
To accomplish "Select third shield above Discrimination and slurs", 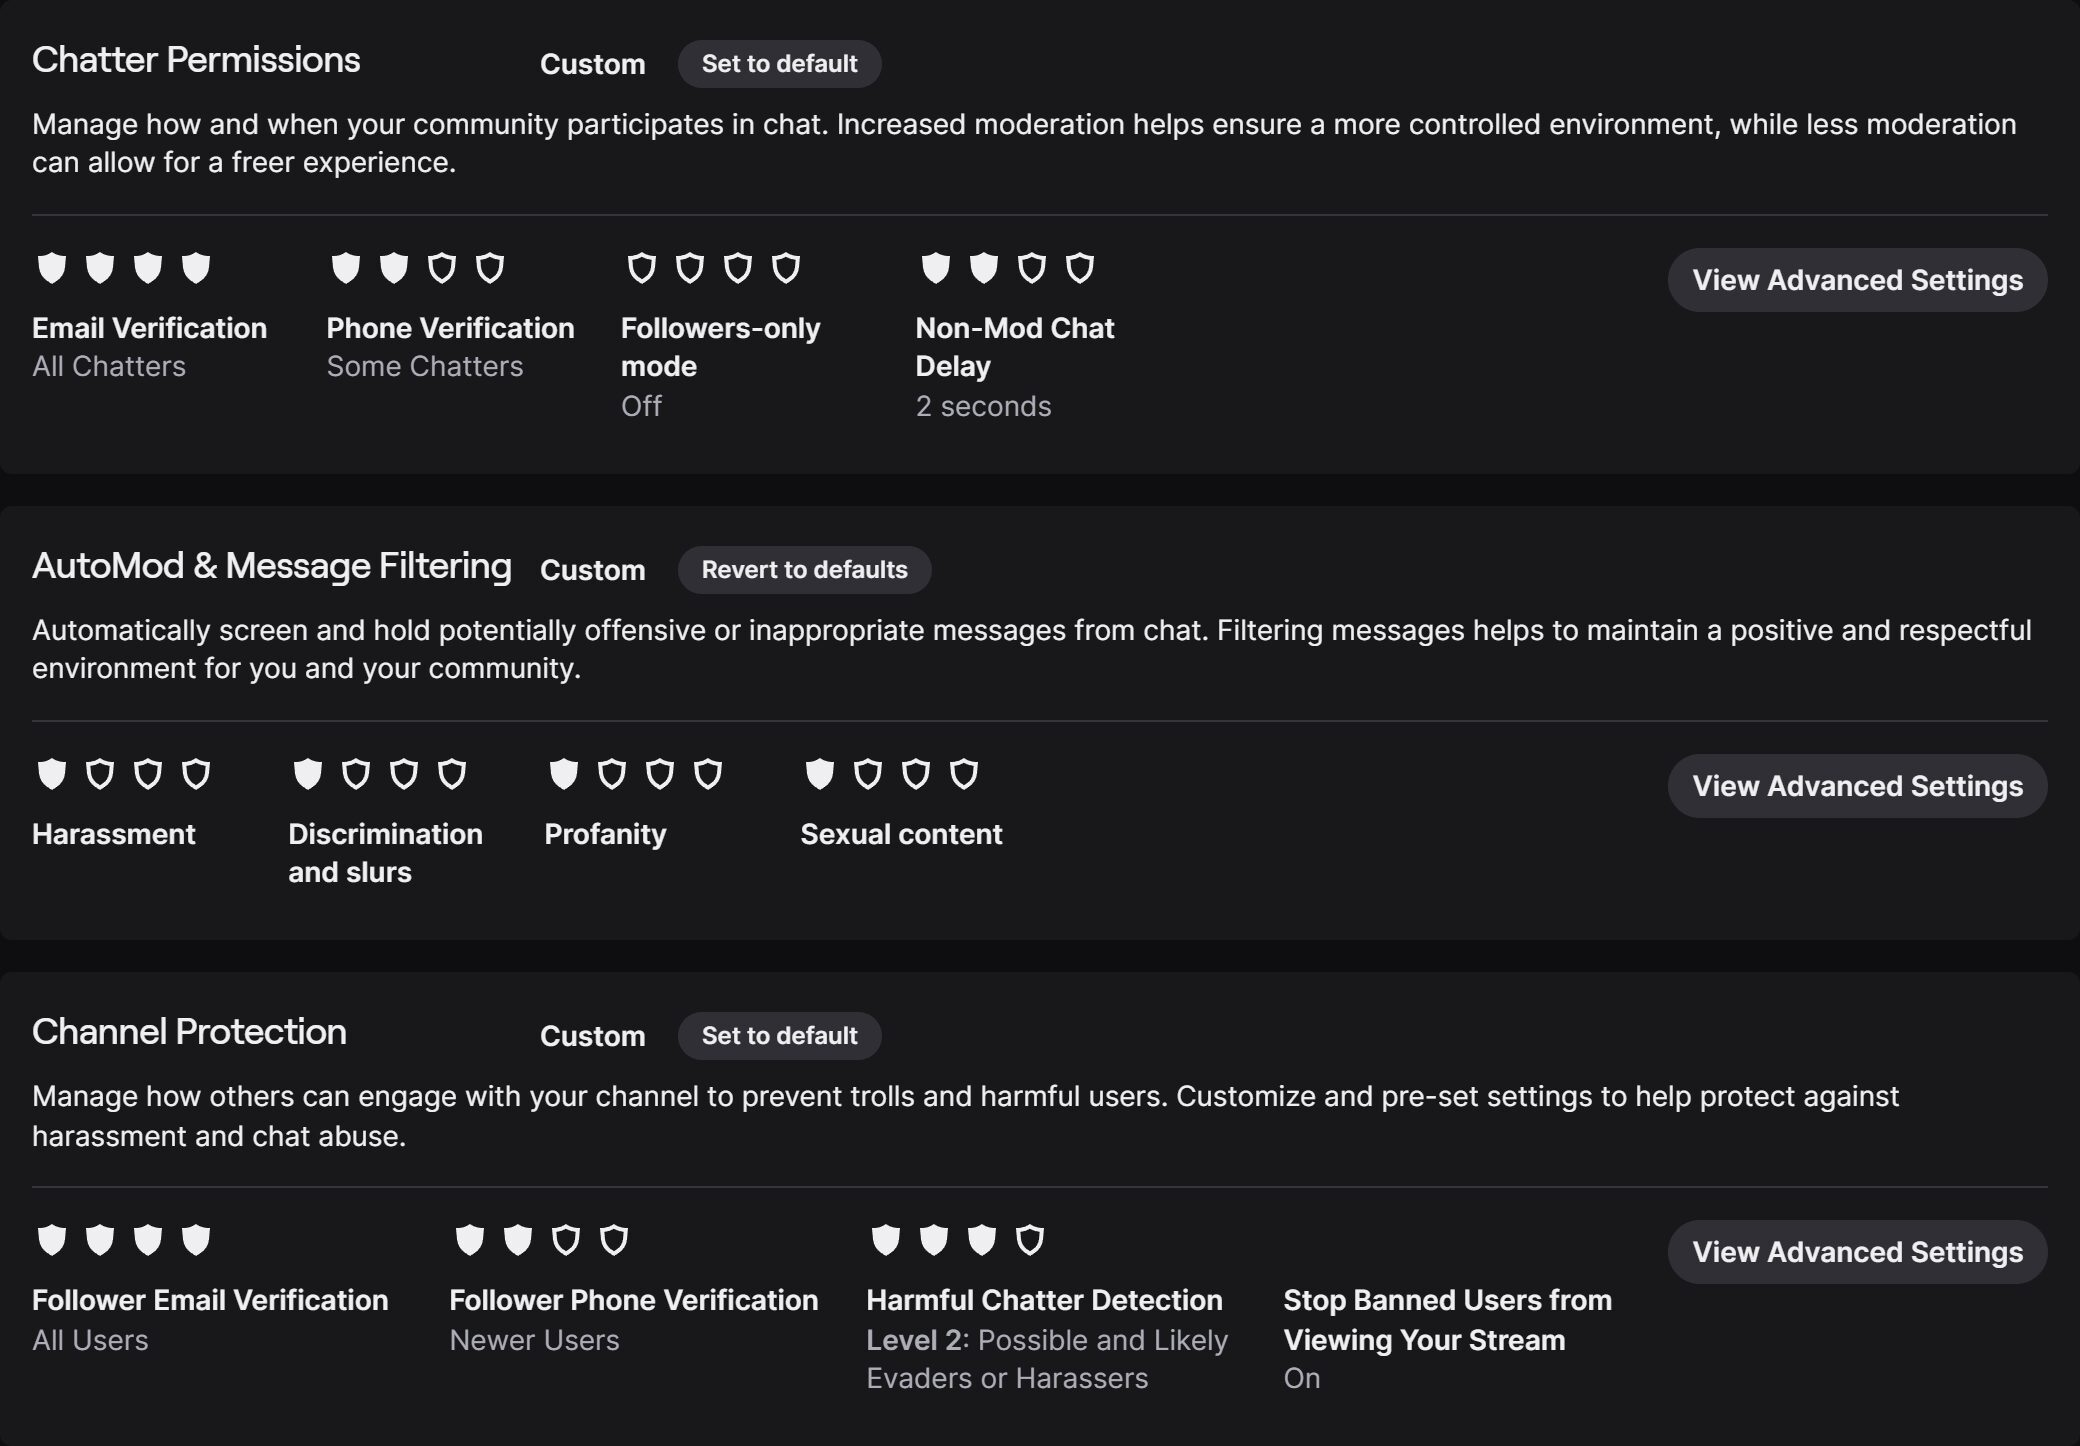I will point(404,774).
